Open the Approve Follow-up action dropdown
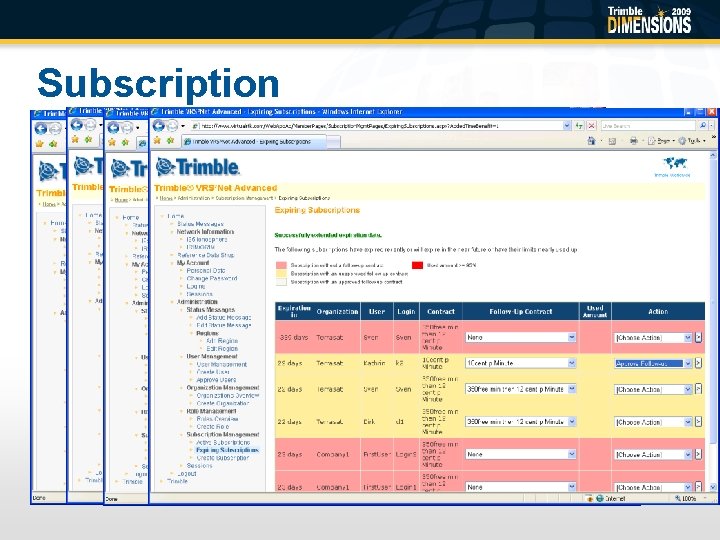Viewport: 720px width, 540px height. coord(687,363)
